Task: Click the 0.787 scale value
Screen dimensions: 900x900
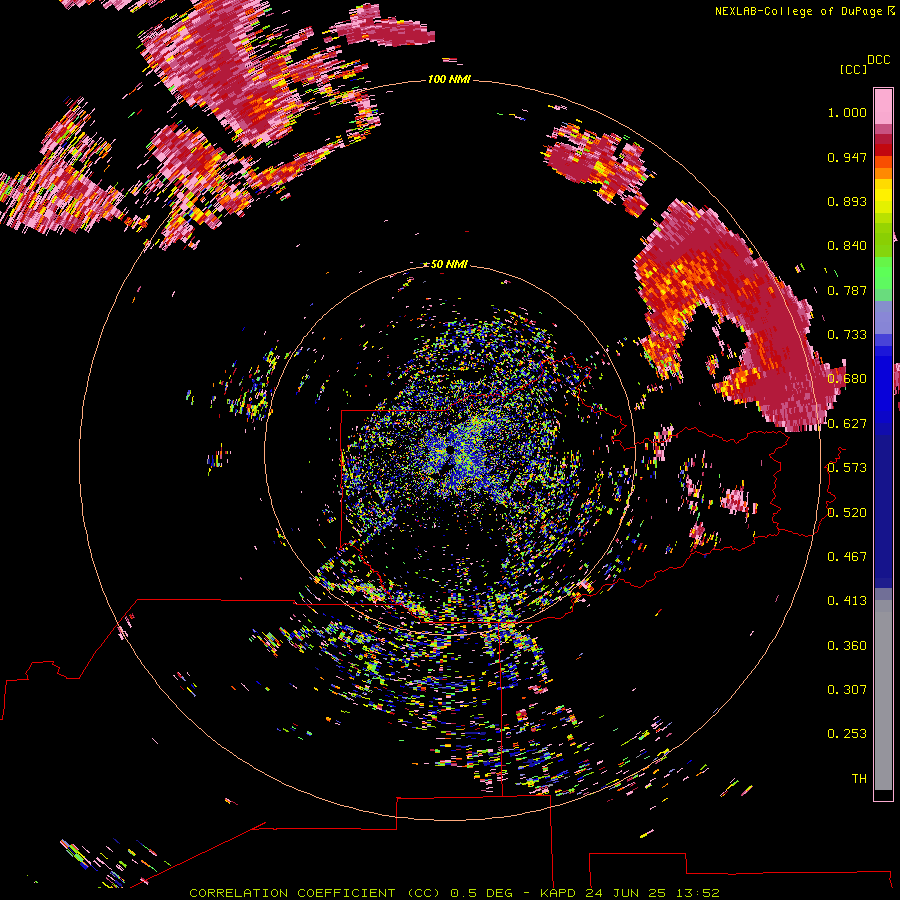Action: click(x=847, y=290)
